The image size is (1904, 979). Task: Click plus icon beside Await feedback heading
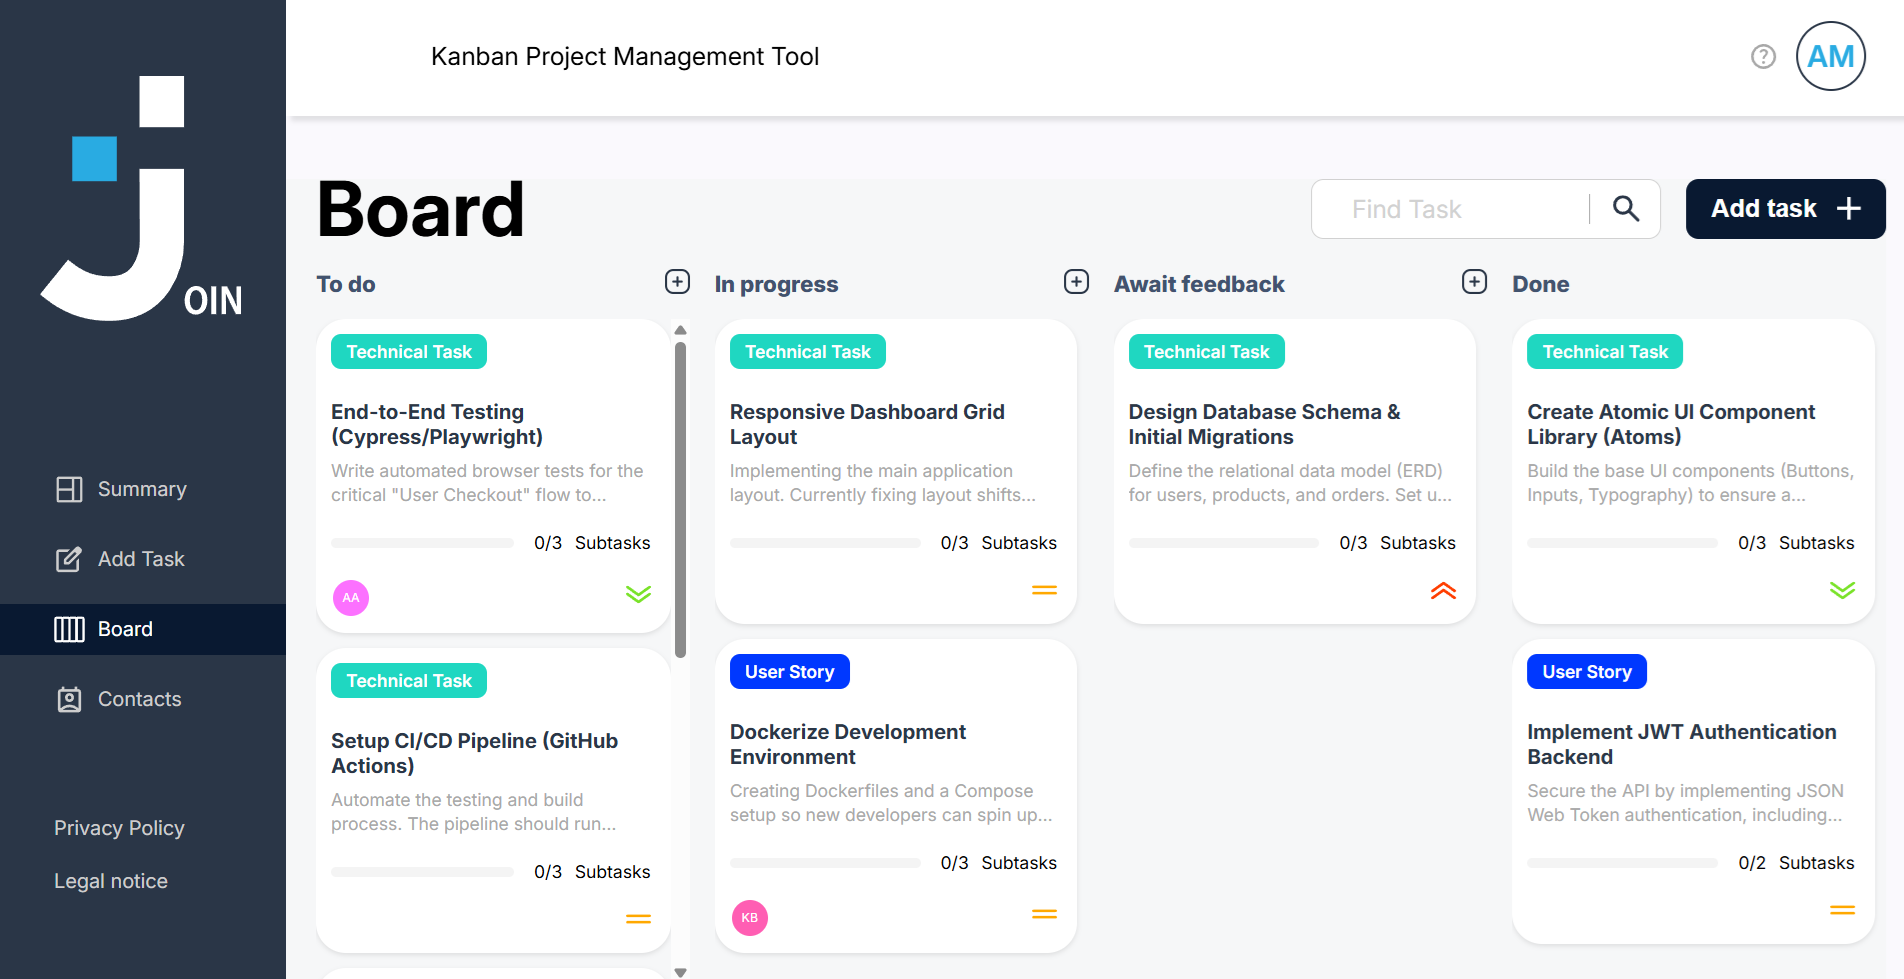pos(1474,282)
